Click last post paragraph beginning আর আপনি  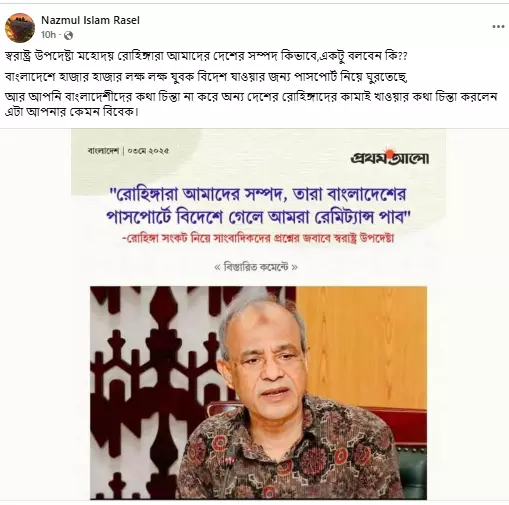pyautogui.click(x=251, y=104)
